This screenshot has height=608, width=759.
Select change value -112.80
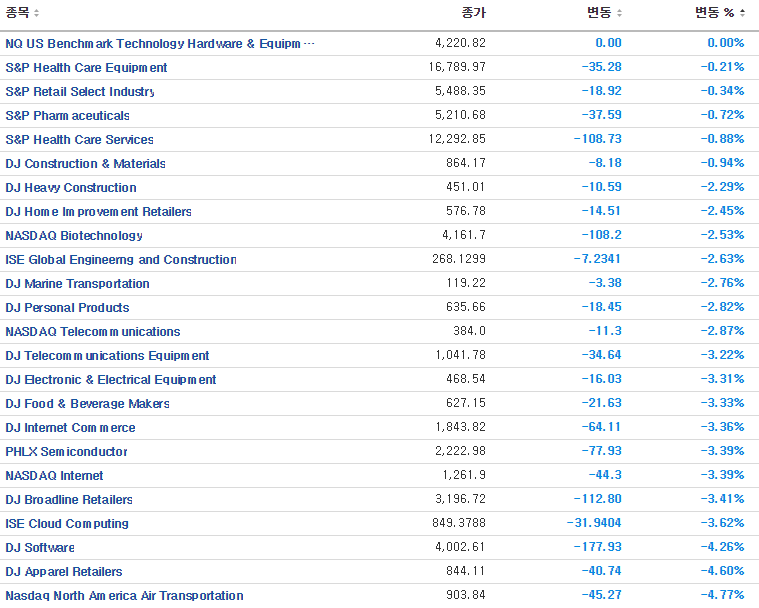[x=597, y=499]
